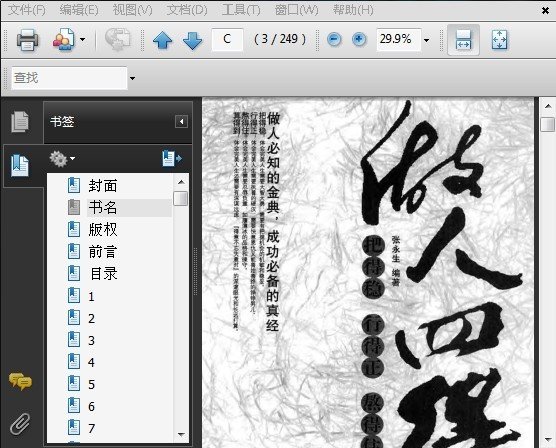
Task: Open the 视图(V) menu
Action: [x=132, y=10]
